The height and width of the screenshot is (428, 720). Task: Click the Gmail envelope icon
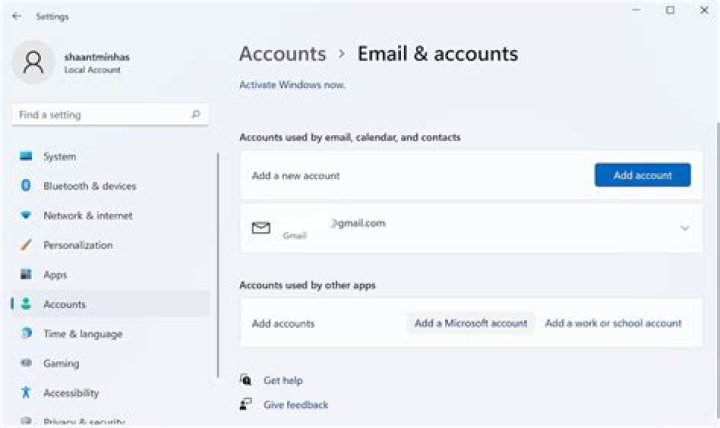coord(261,228)
